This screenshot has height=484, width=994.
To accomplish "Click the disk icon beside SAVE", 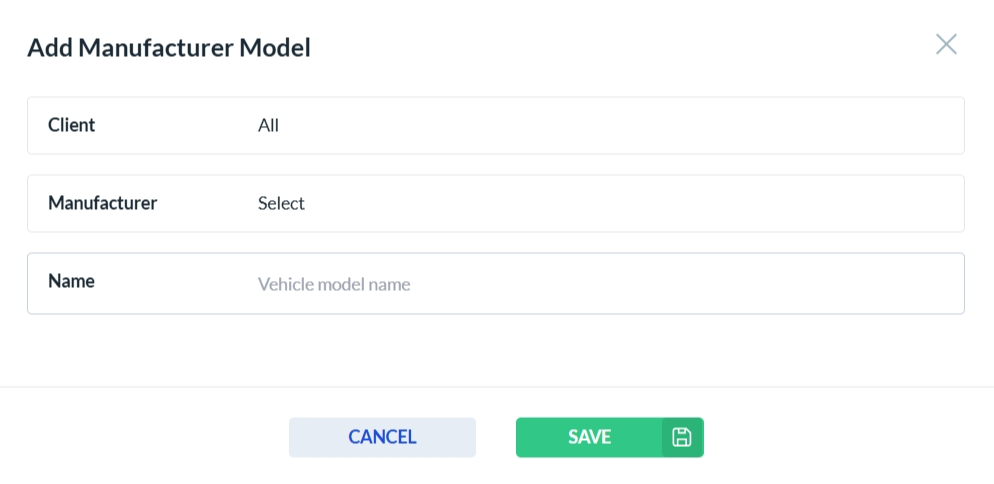I will 682,437.
